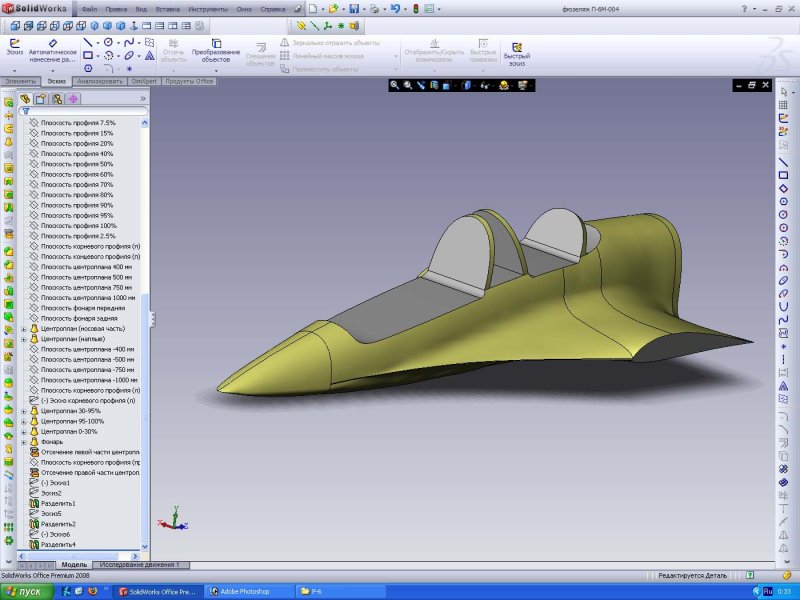800x600 pixels.
Task: Select Плоскость профиля 50% in tree
Action: [x=77, y=164]
